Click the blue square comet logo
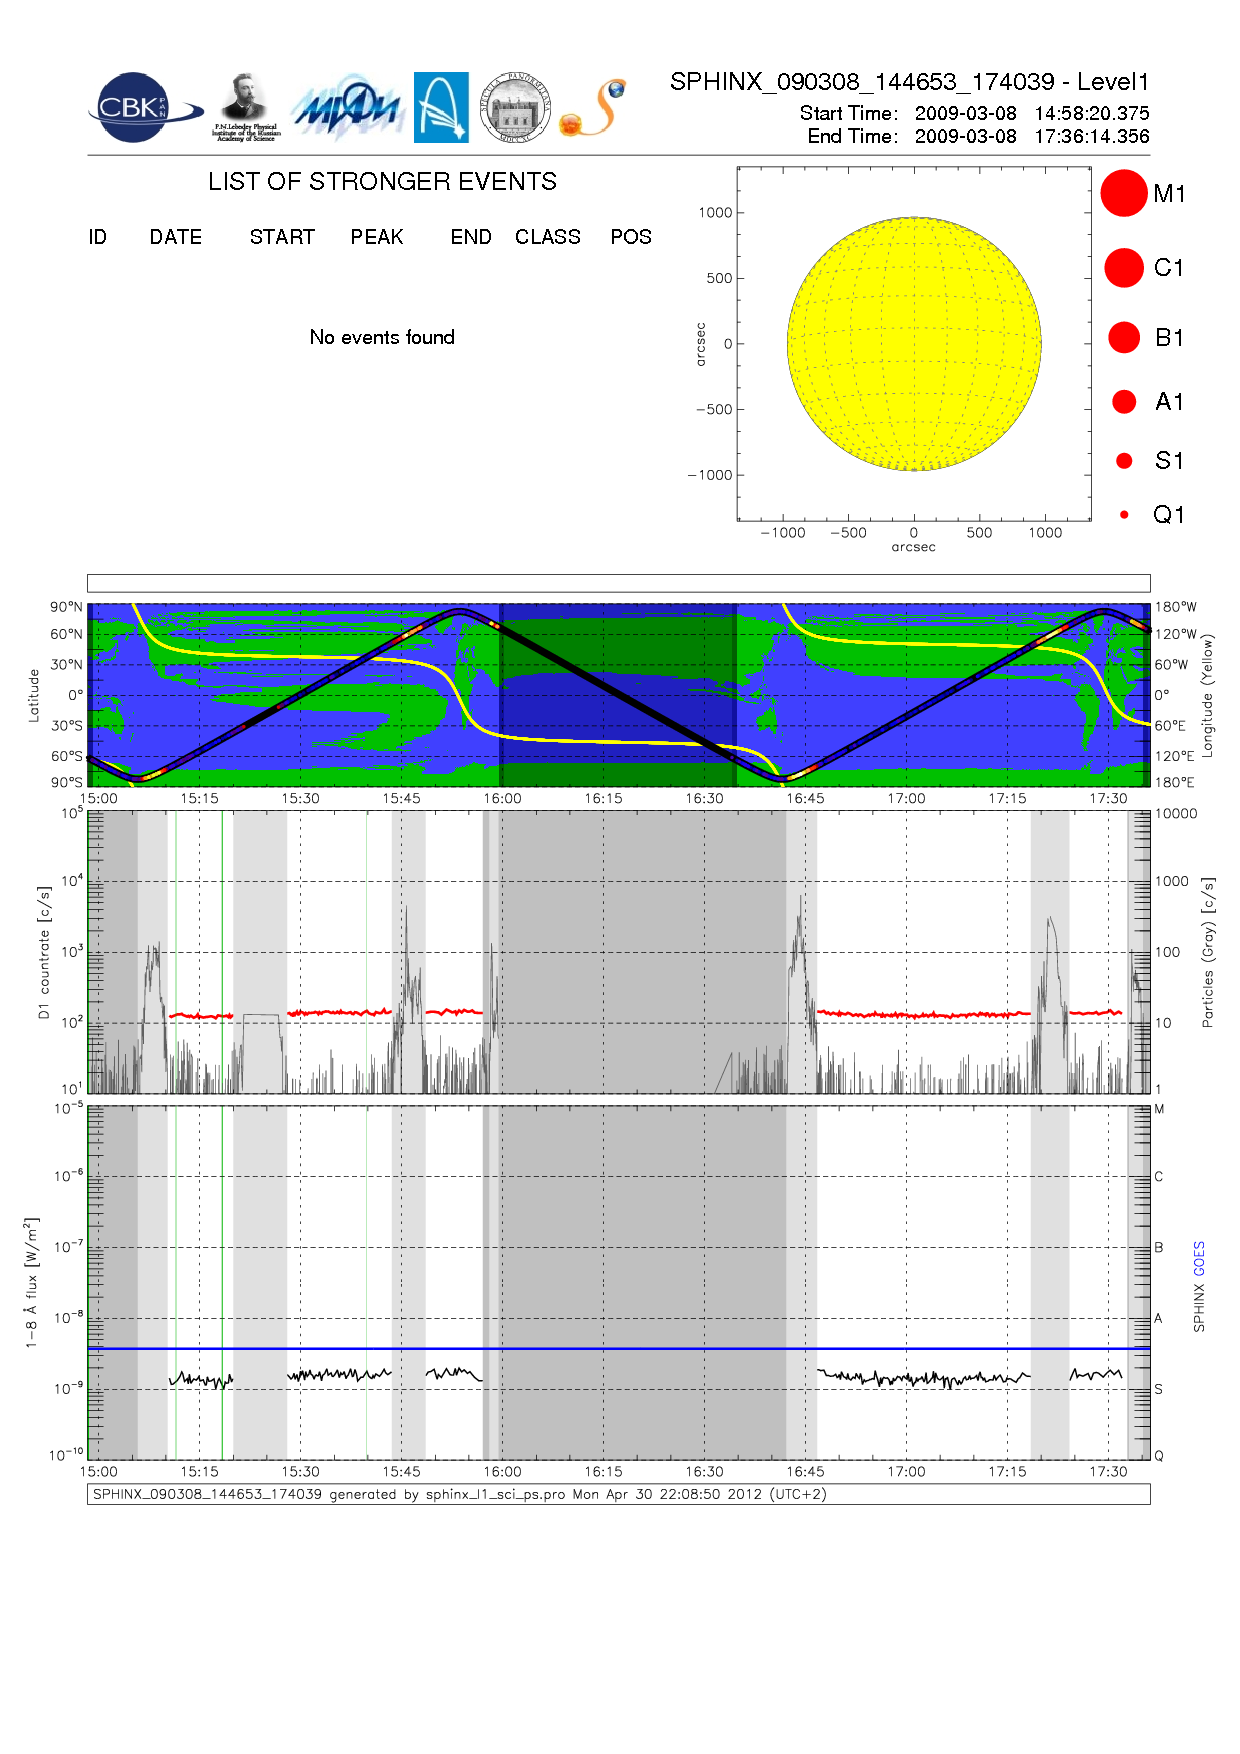 click(441, 107)
